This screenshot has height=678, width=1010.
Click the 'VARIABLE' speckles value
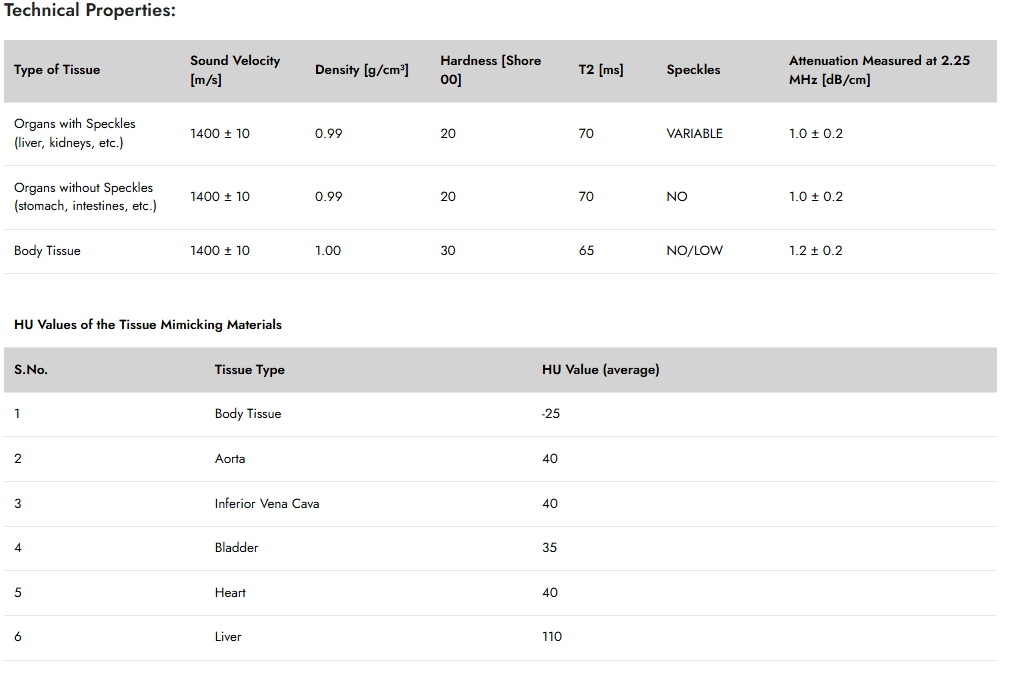[694, 133]
